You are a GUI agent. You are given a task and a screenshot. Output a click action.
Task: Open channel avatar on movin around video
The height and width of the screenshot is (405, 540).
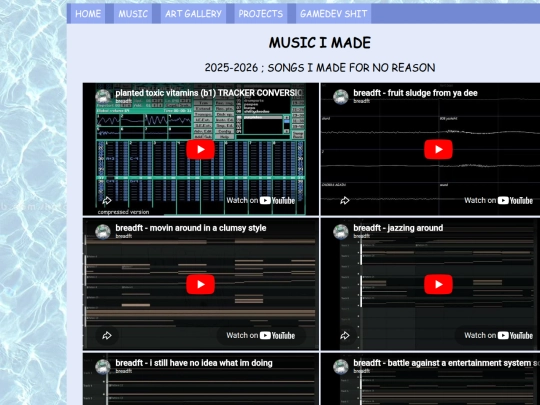[103, 232]
